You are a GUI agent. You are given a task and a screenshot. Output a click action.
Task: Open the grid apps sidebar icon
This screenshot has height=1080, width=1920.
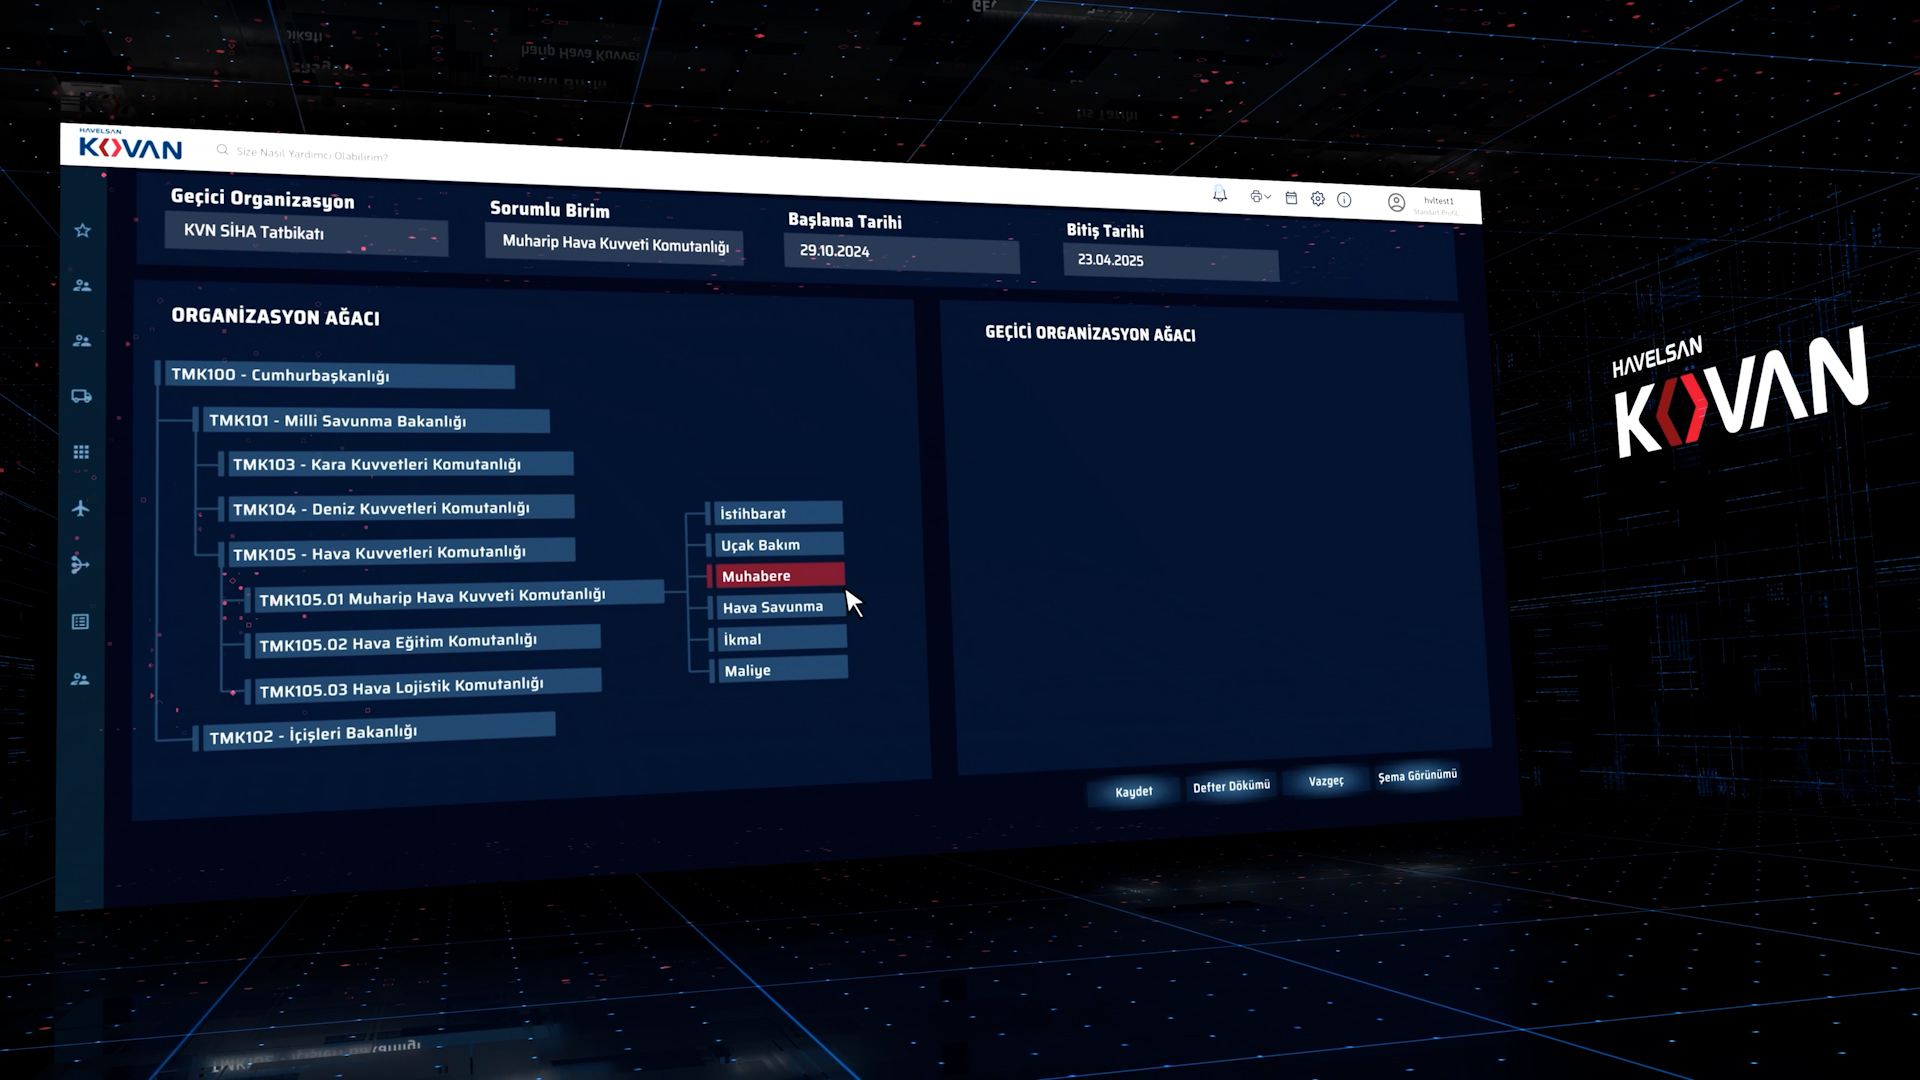[81, 452]
